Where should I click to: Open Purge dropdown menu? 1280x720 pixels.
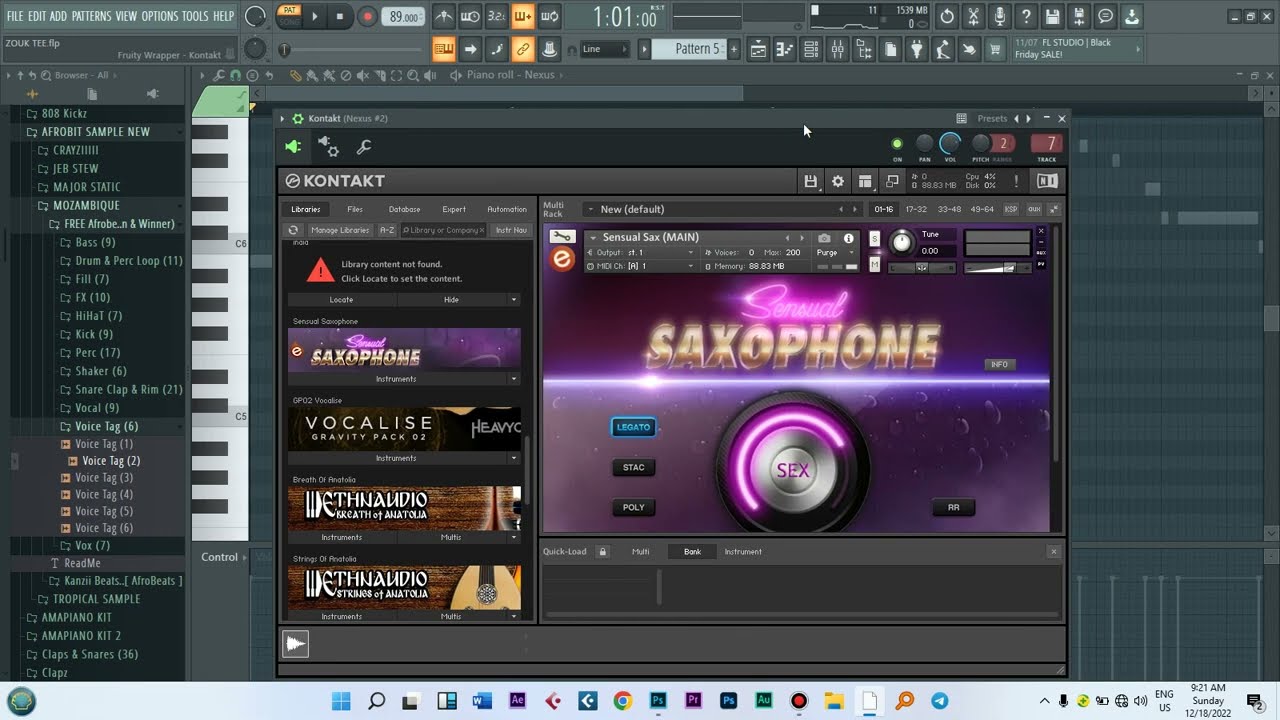835,253
